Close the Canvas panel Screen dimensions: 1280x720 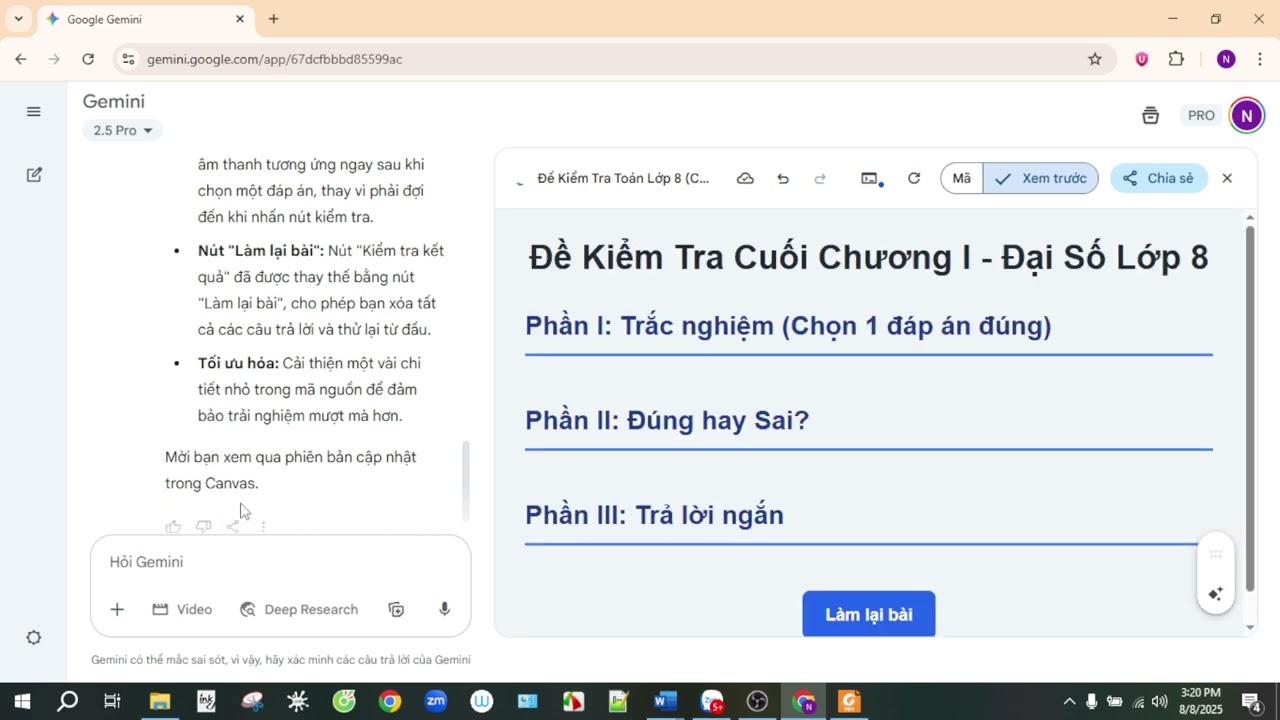coord(1227,178)
